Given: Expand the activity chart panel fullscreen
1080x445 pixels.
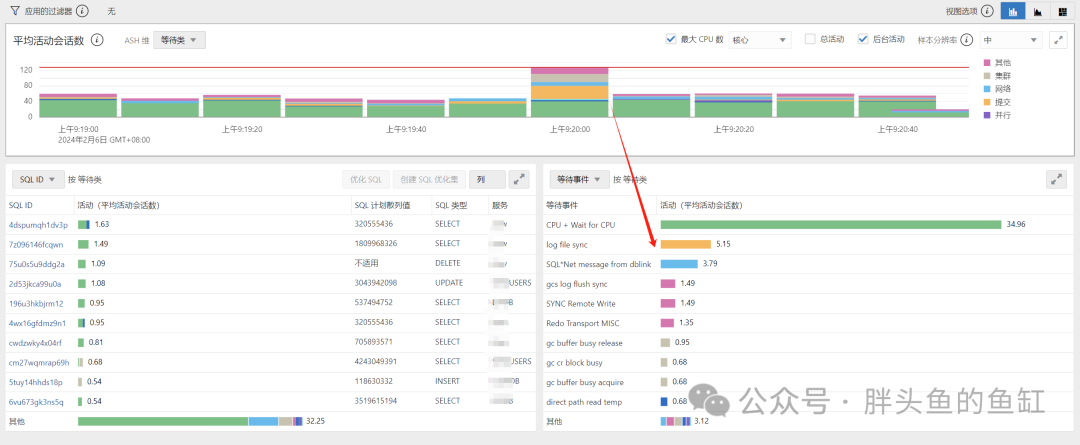Looking at the screenshot, I should pyautogui.click(x=1057, y=40).
